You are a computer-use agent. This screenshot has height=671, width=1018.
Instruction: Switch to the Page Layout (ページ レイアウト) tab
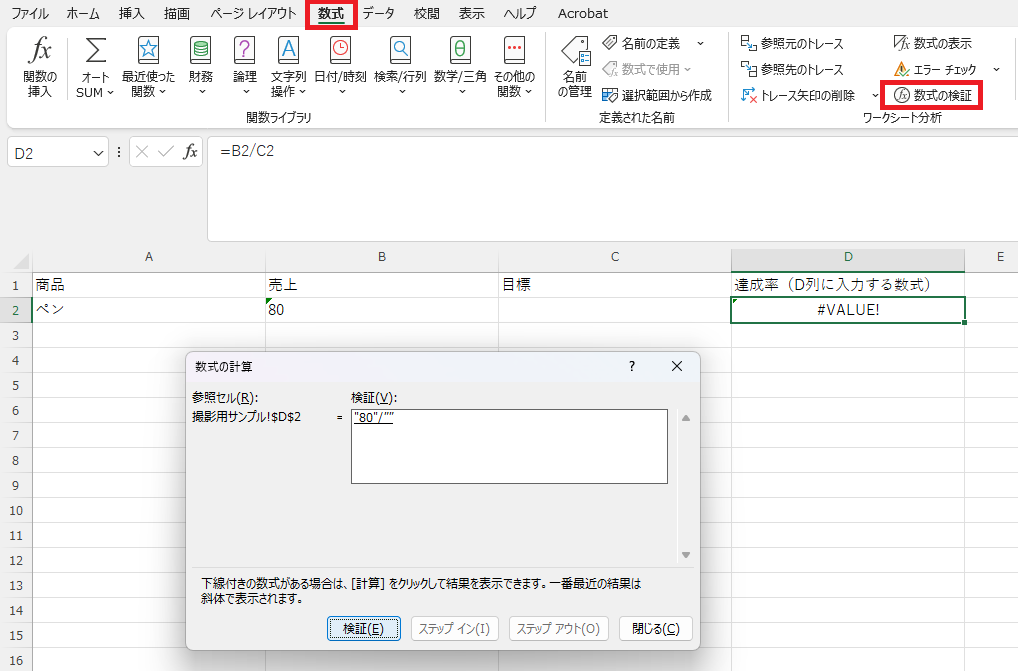[x=253, y=13]
